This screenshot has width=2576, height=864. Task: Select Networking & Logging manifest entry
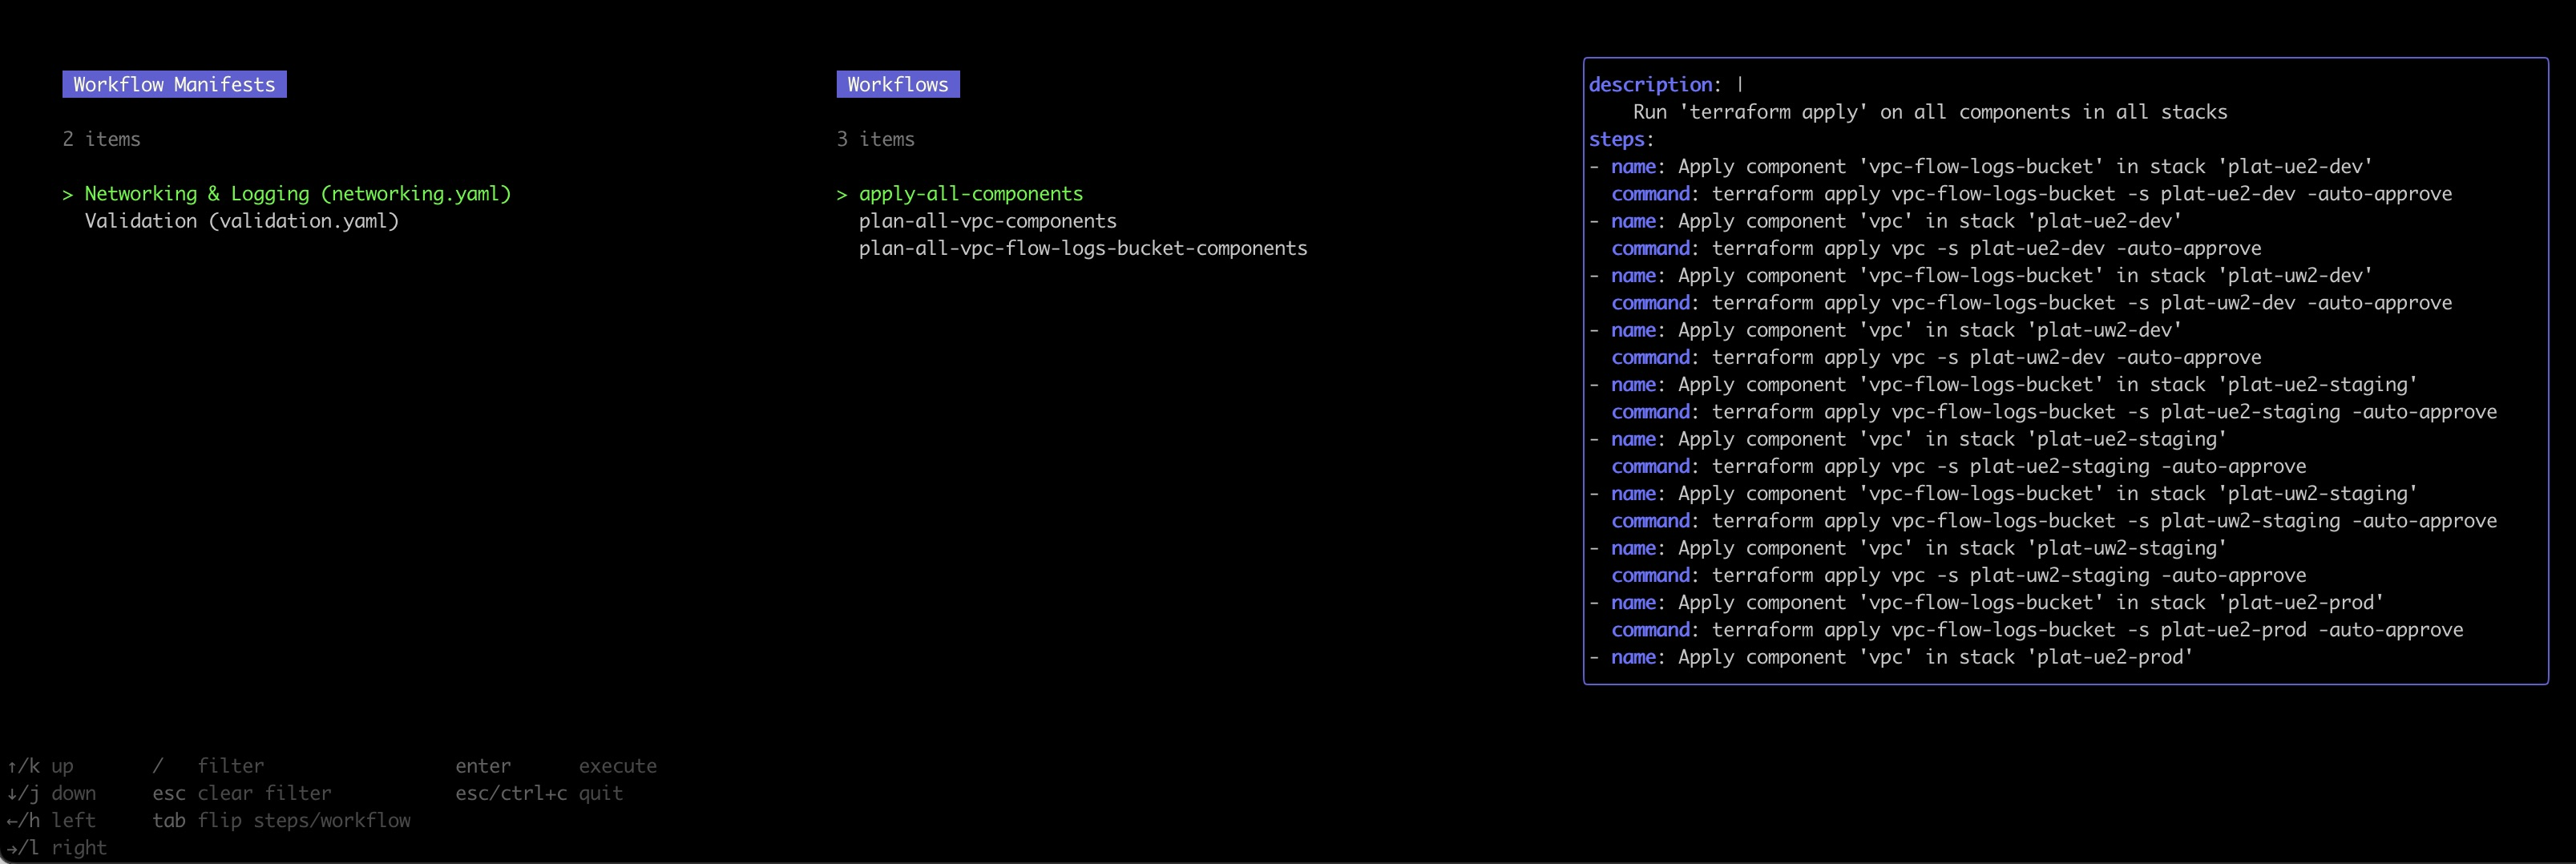297,194
